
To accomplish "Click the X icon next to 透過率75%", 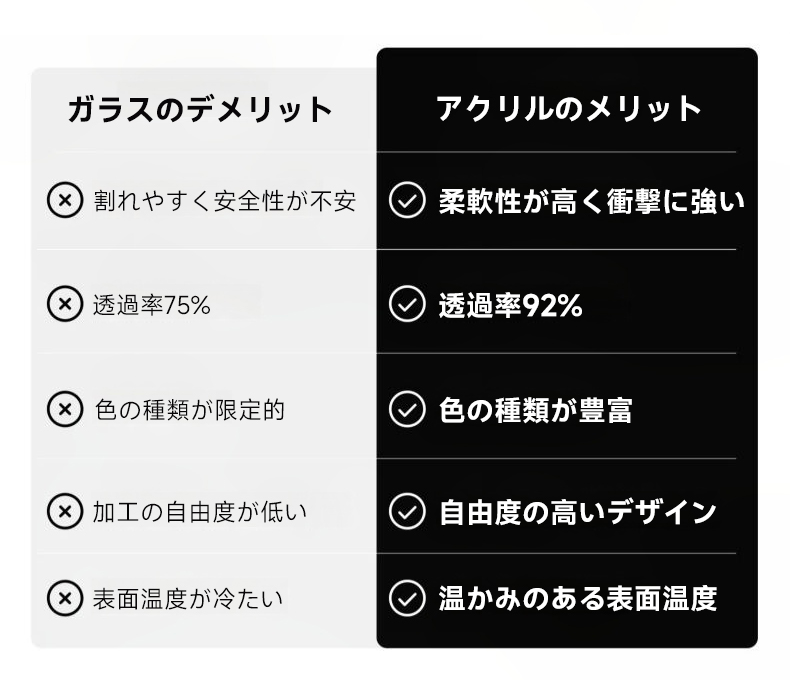I will point(65,304).
